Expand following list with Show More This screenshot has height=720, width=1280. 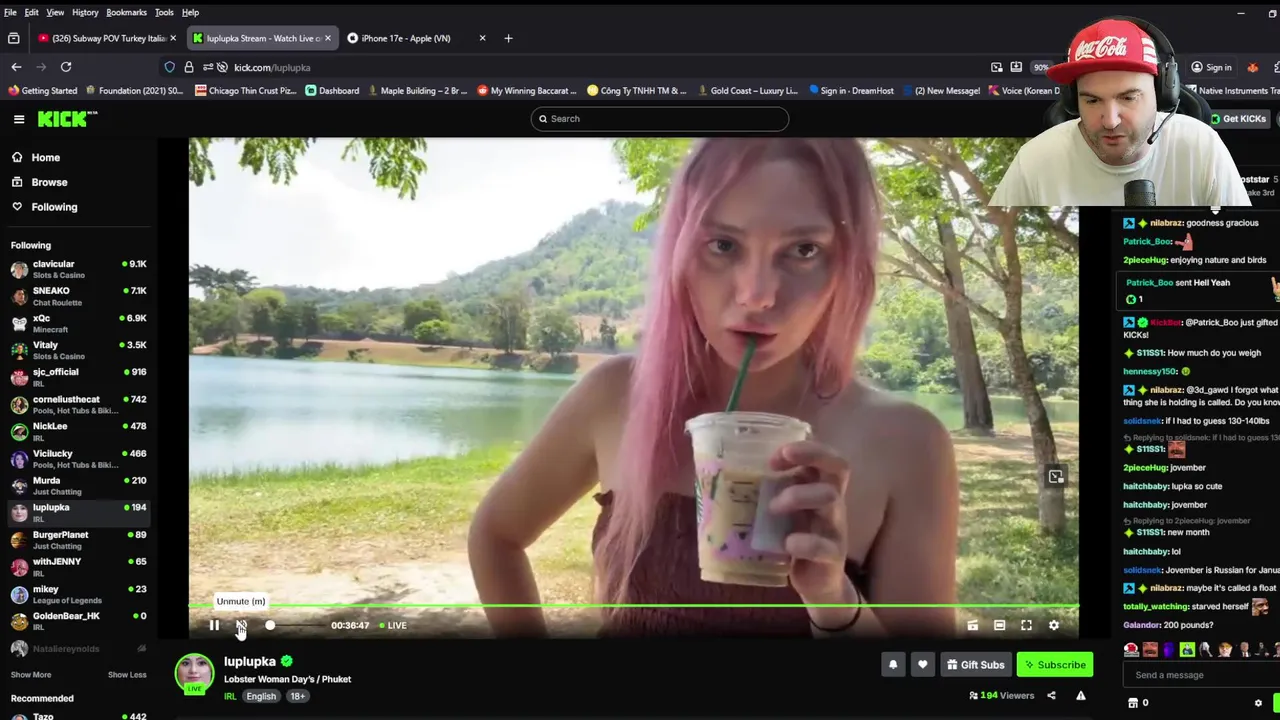[x=31, y=675]
